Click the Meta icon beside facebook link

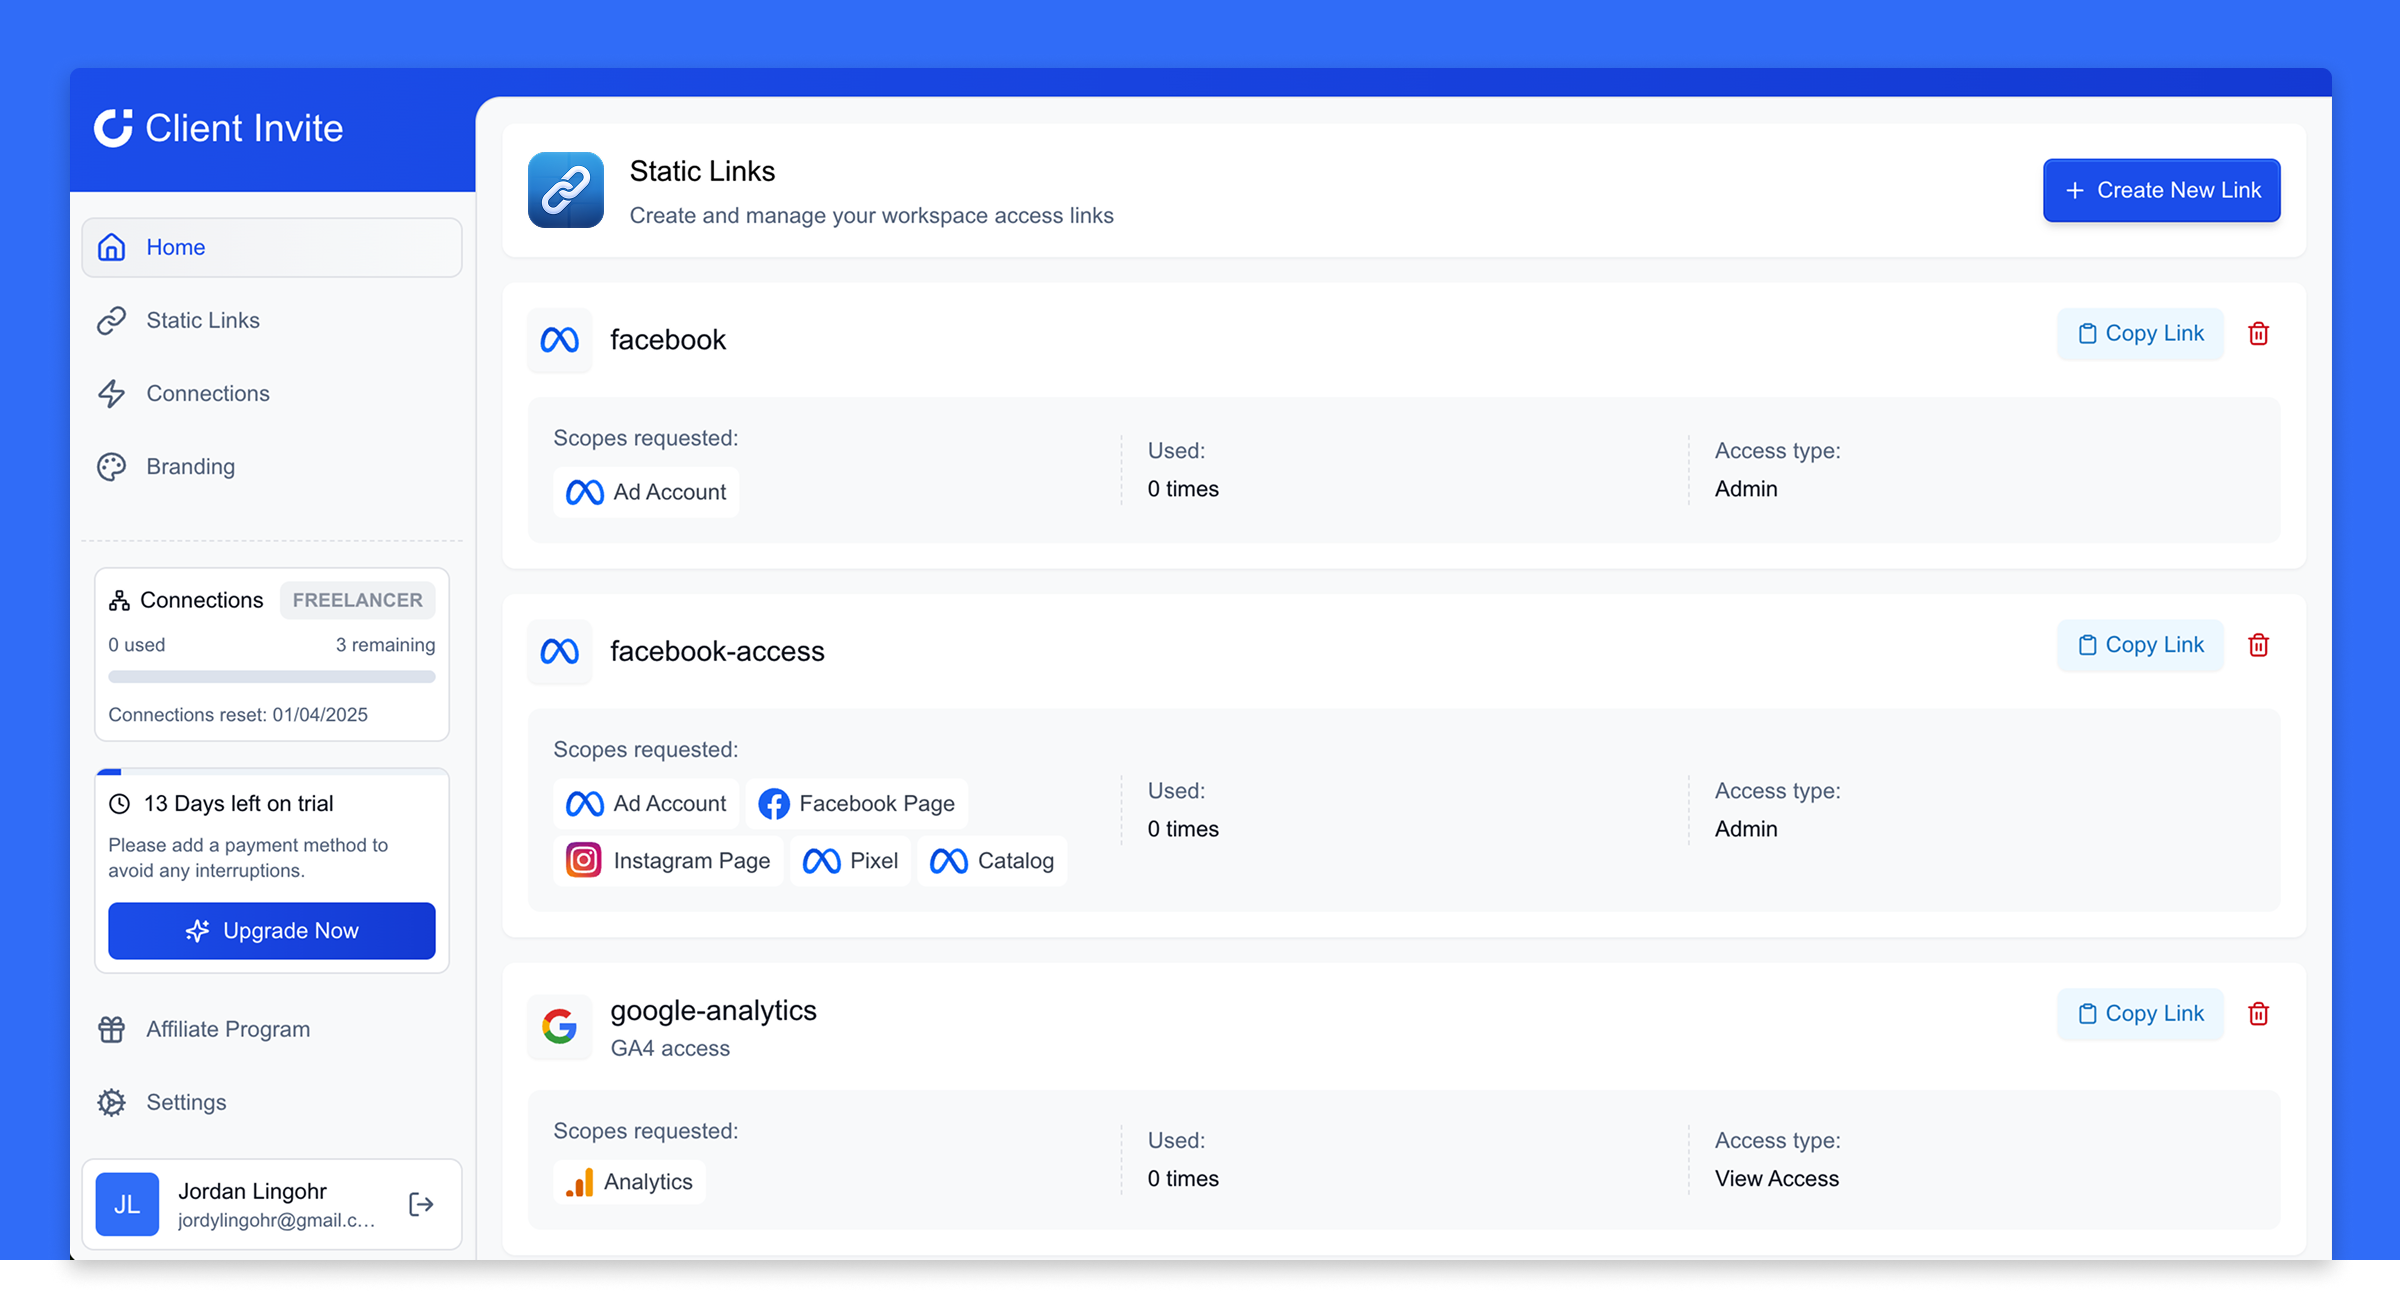(560, 340)
